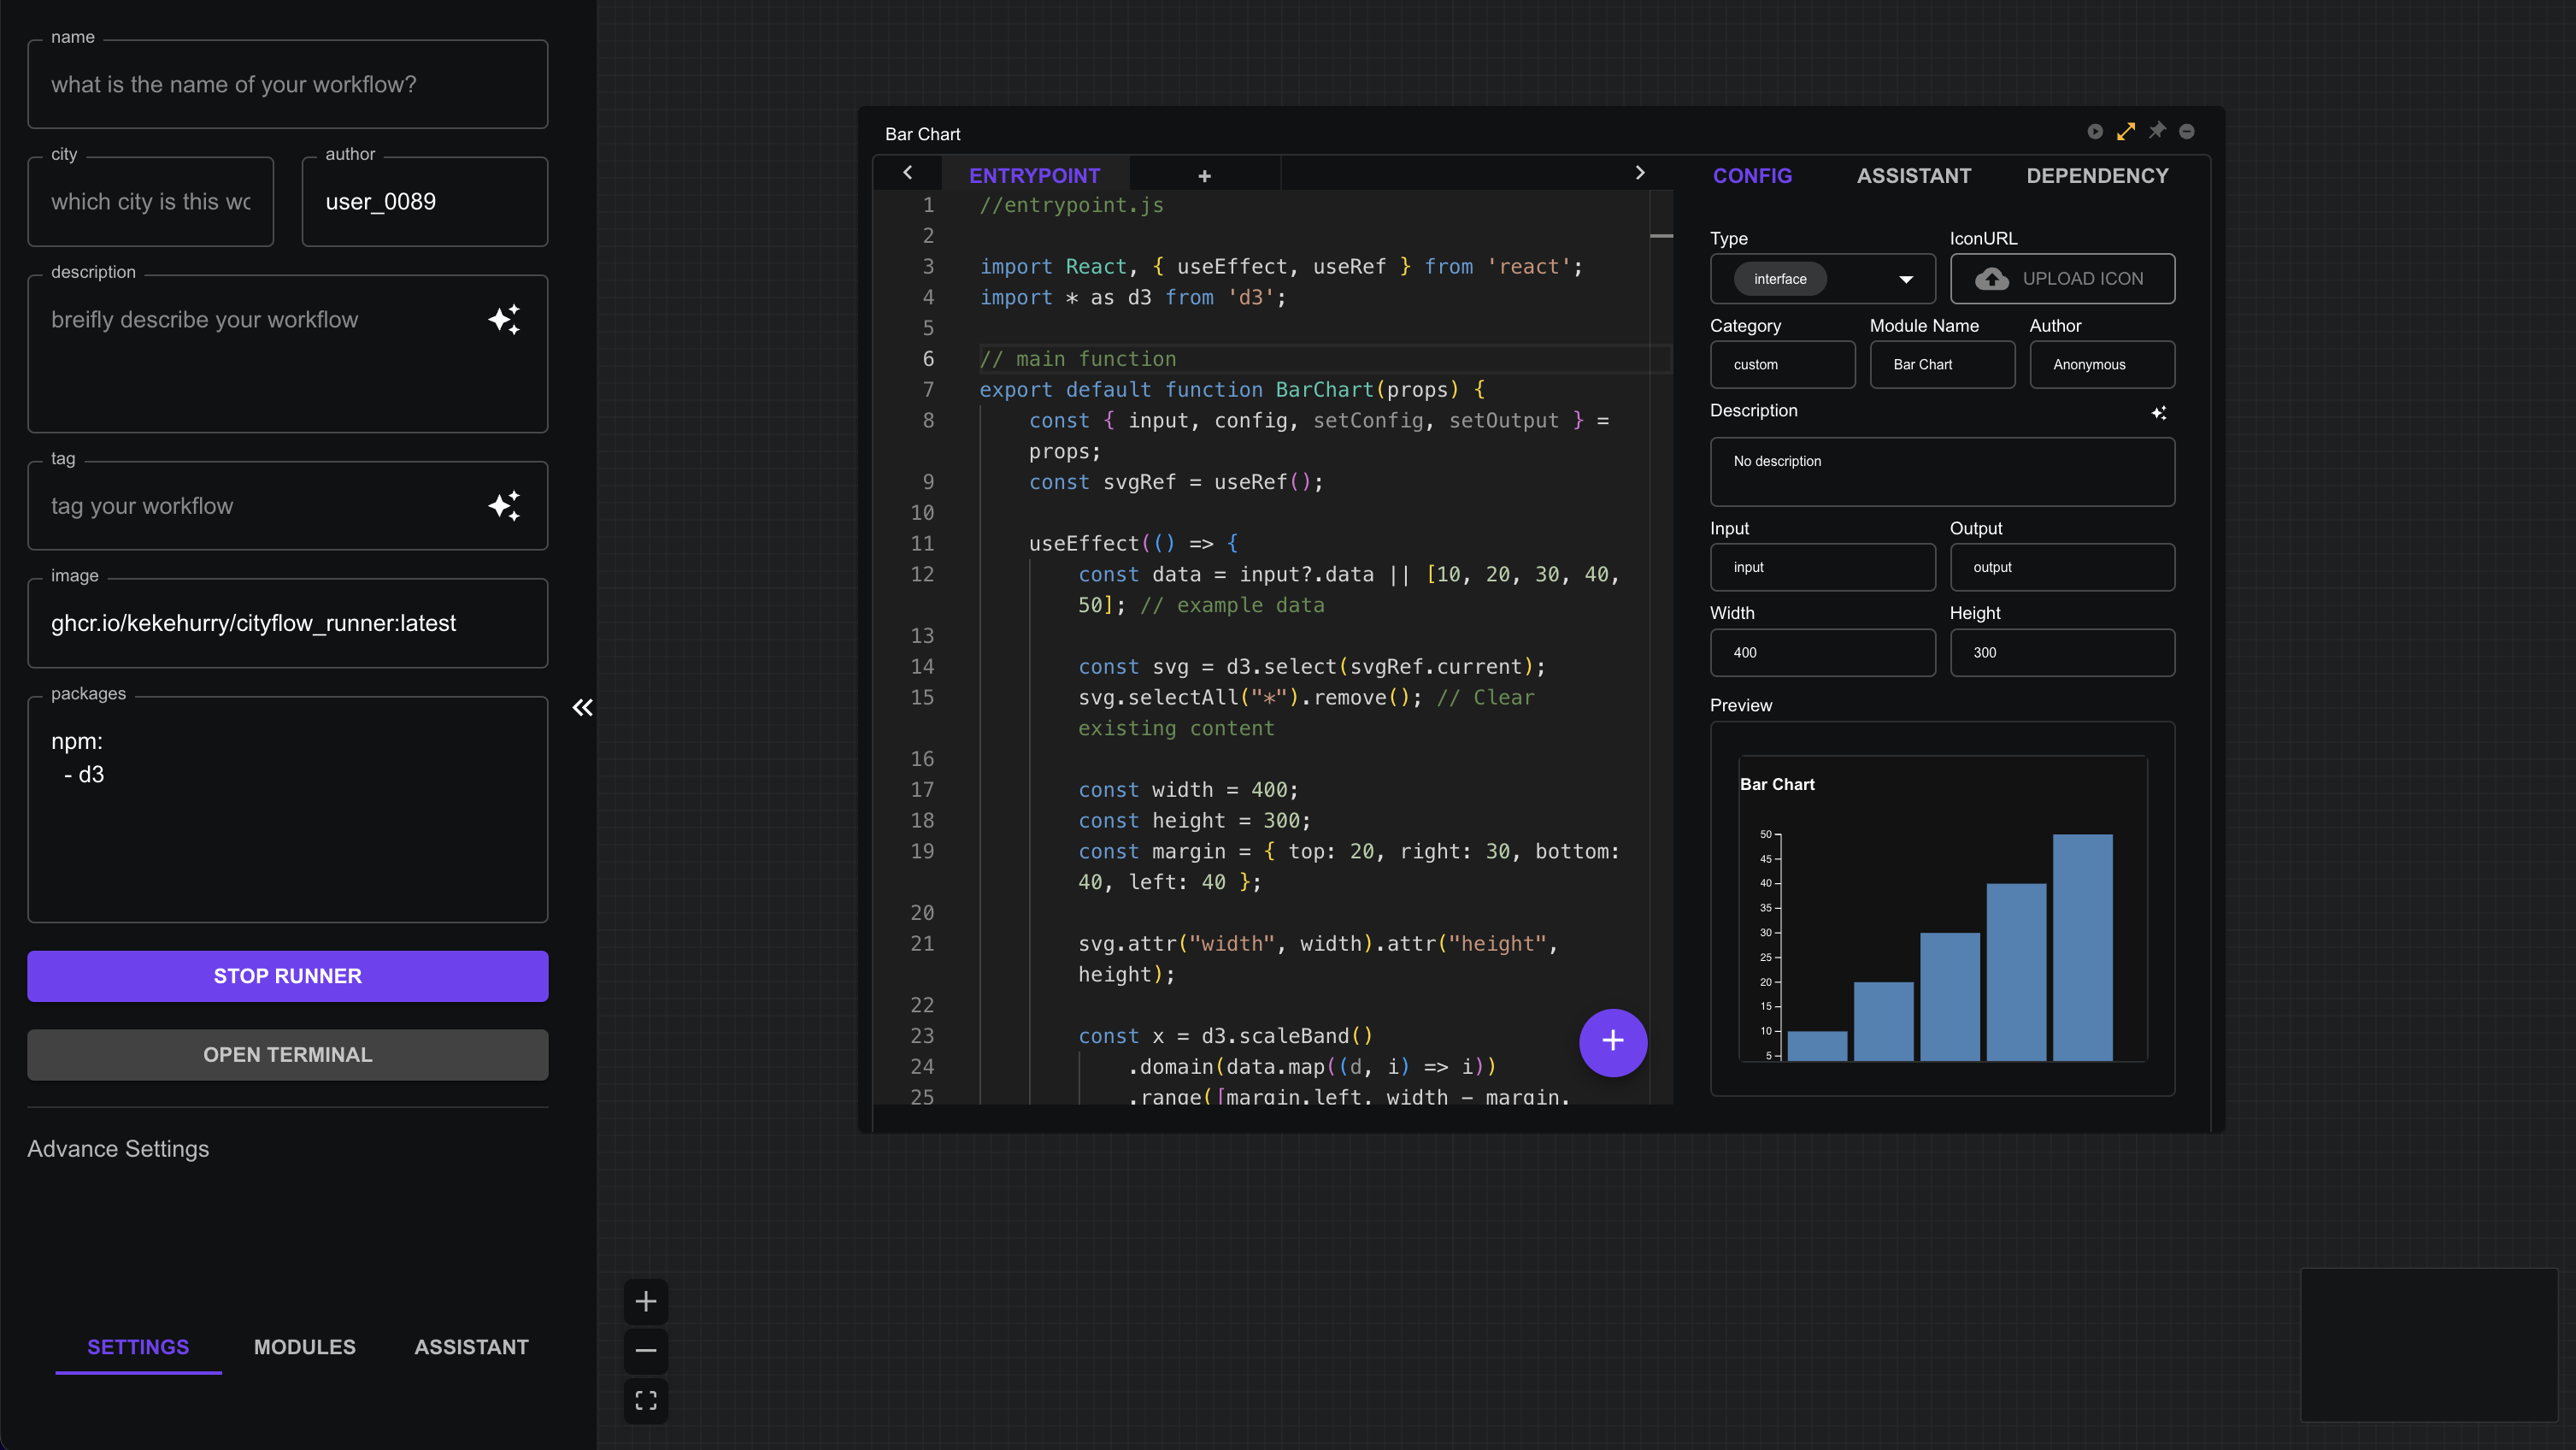The width and height of the screenshot is (2576, 1450).
Task: Open the DEPENDENCY tab
Action: (x=2098, y=176)
